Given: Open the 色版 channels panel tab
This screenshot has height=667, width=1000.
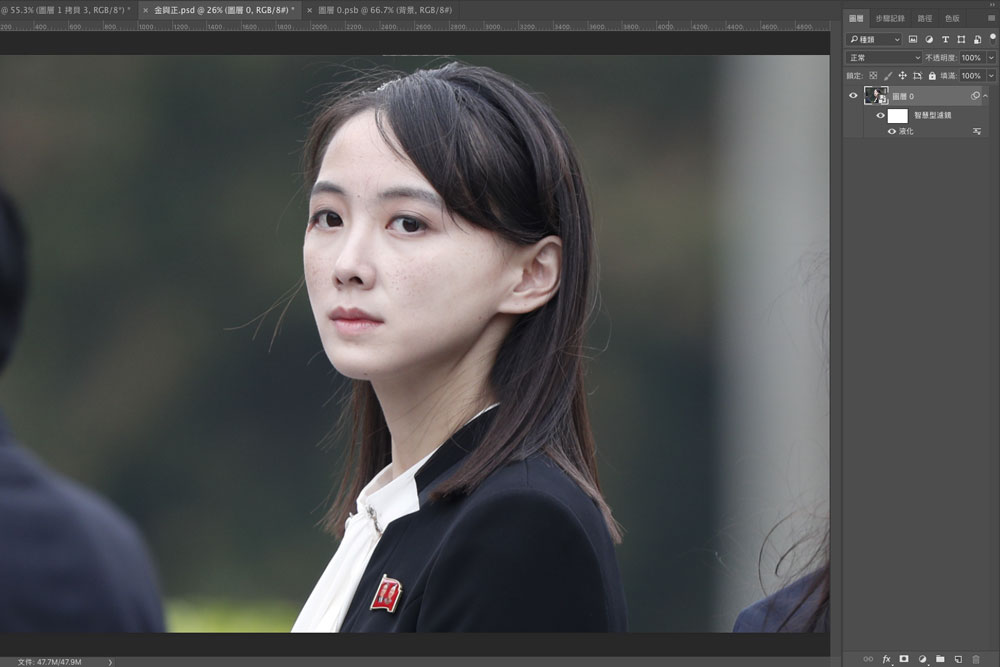Looking at the screenshot, I should pos(952,18).
